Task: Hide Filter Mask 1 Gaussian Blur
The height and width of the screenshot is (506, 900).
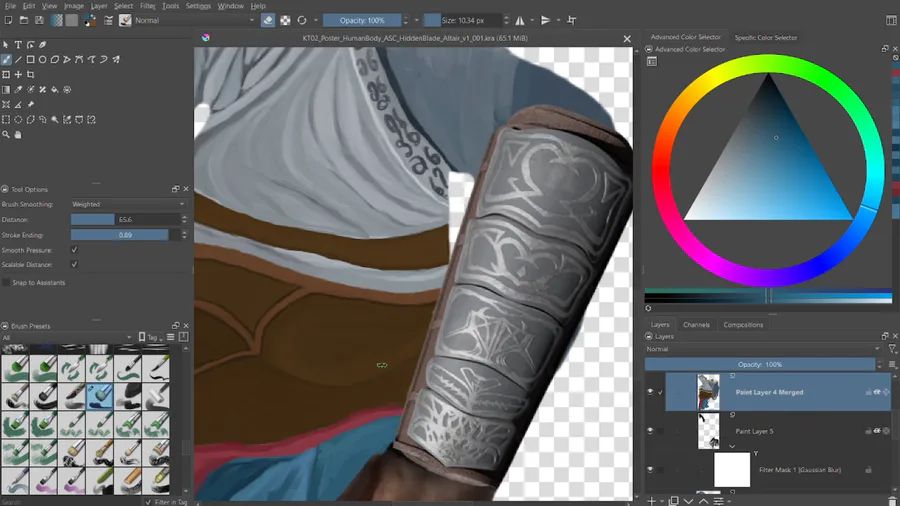Action: pyautogui.click(x=650, y=469)
